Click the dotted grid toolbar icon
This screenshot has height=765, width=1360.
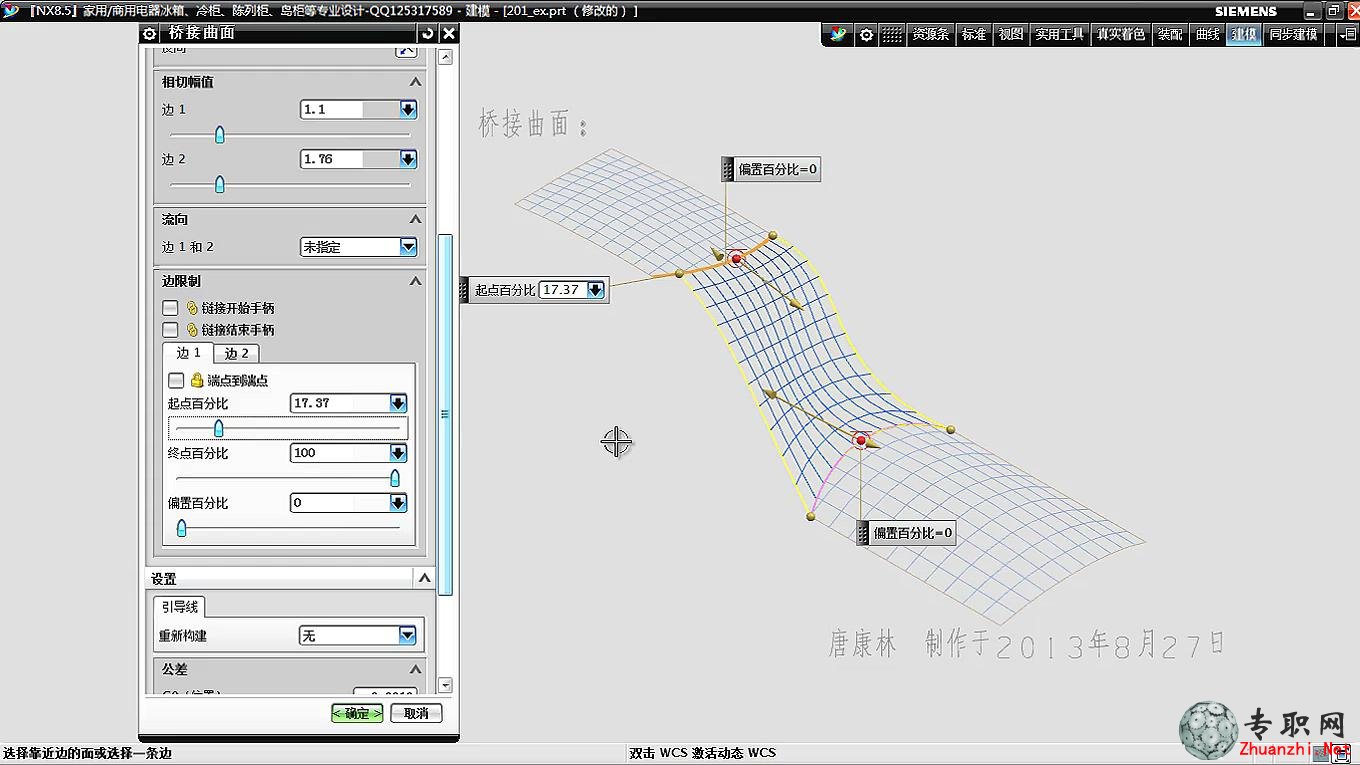pos(891,34)
